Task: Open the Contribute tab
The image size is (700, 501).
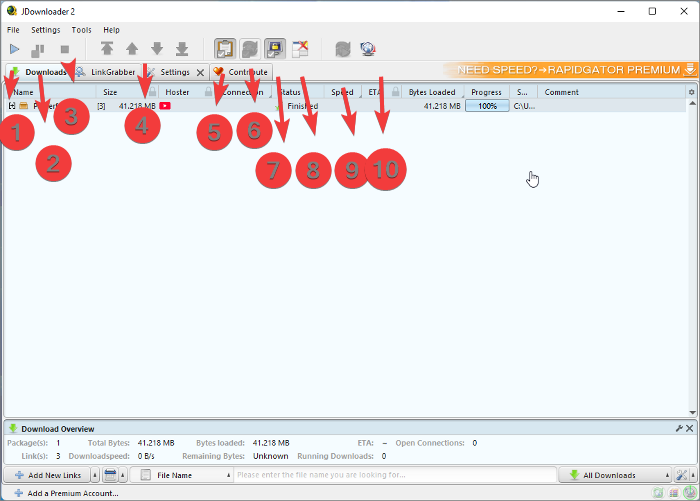Action: click(x=241, y=72)
